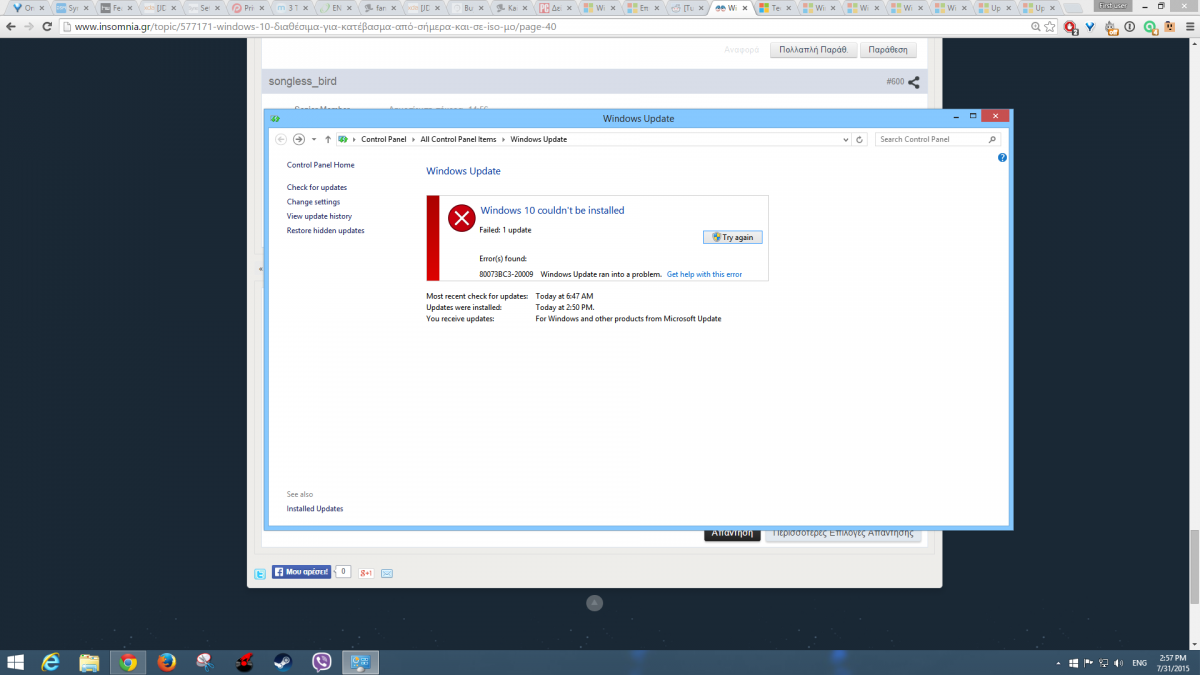
Task: Click the Try again button
Action: [x=733, y=237]
